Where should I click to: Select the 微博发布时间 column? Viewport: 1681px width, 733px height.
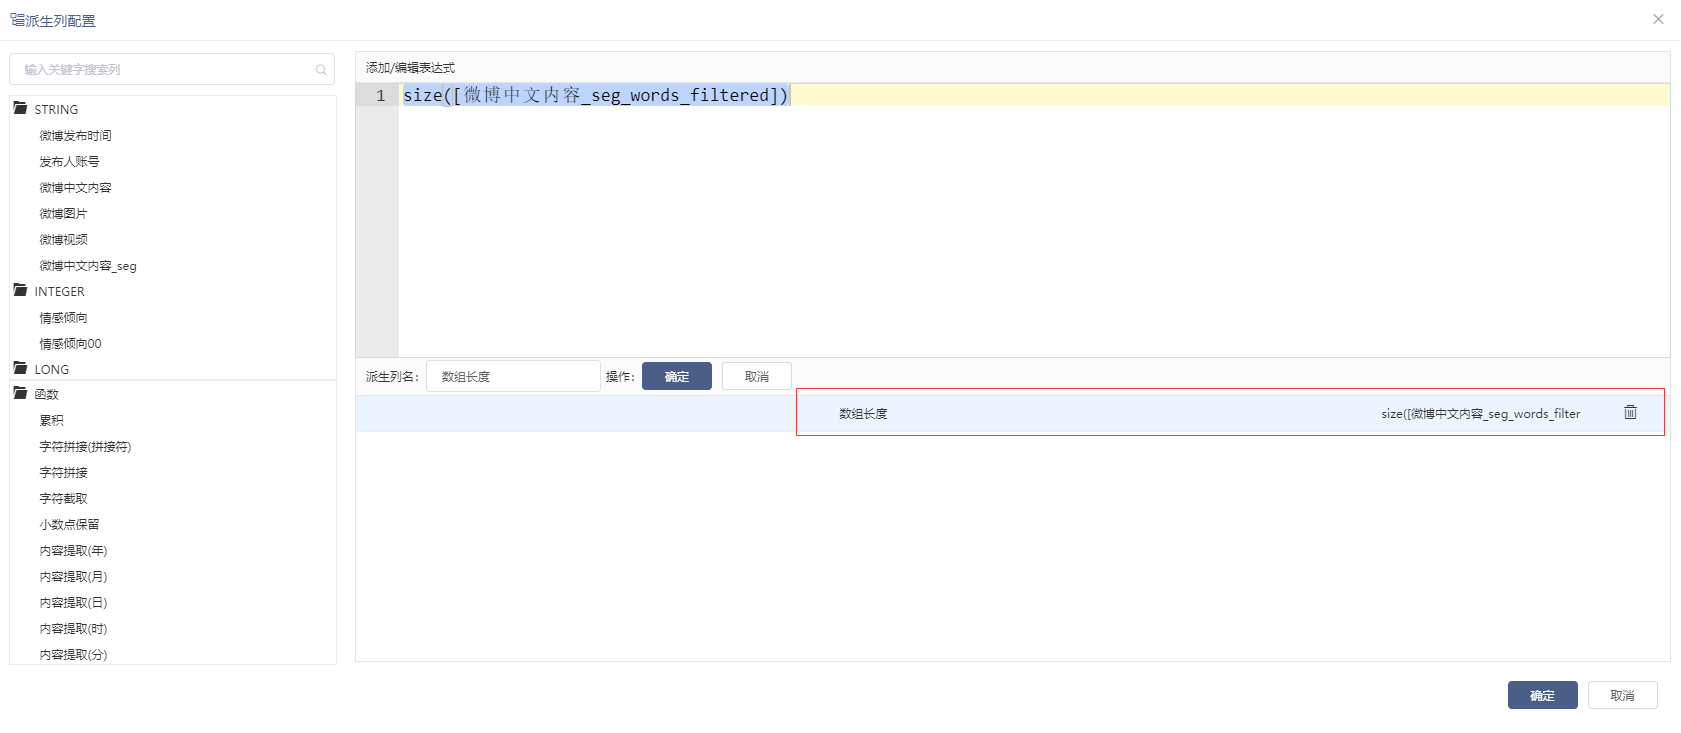(x=75, y=135)
